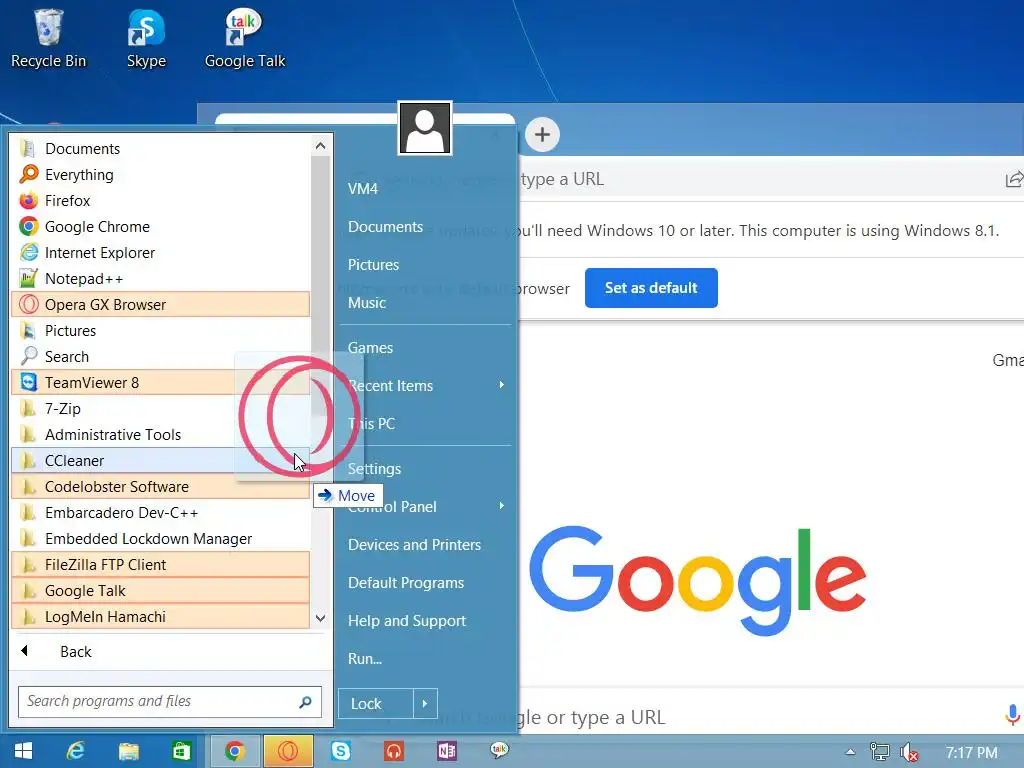This screenshot has height=768, width=1024.
Task: Open Documents in the right Start pane
Action: pyautogui.click(x=385, y=227)
